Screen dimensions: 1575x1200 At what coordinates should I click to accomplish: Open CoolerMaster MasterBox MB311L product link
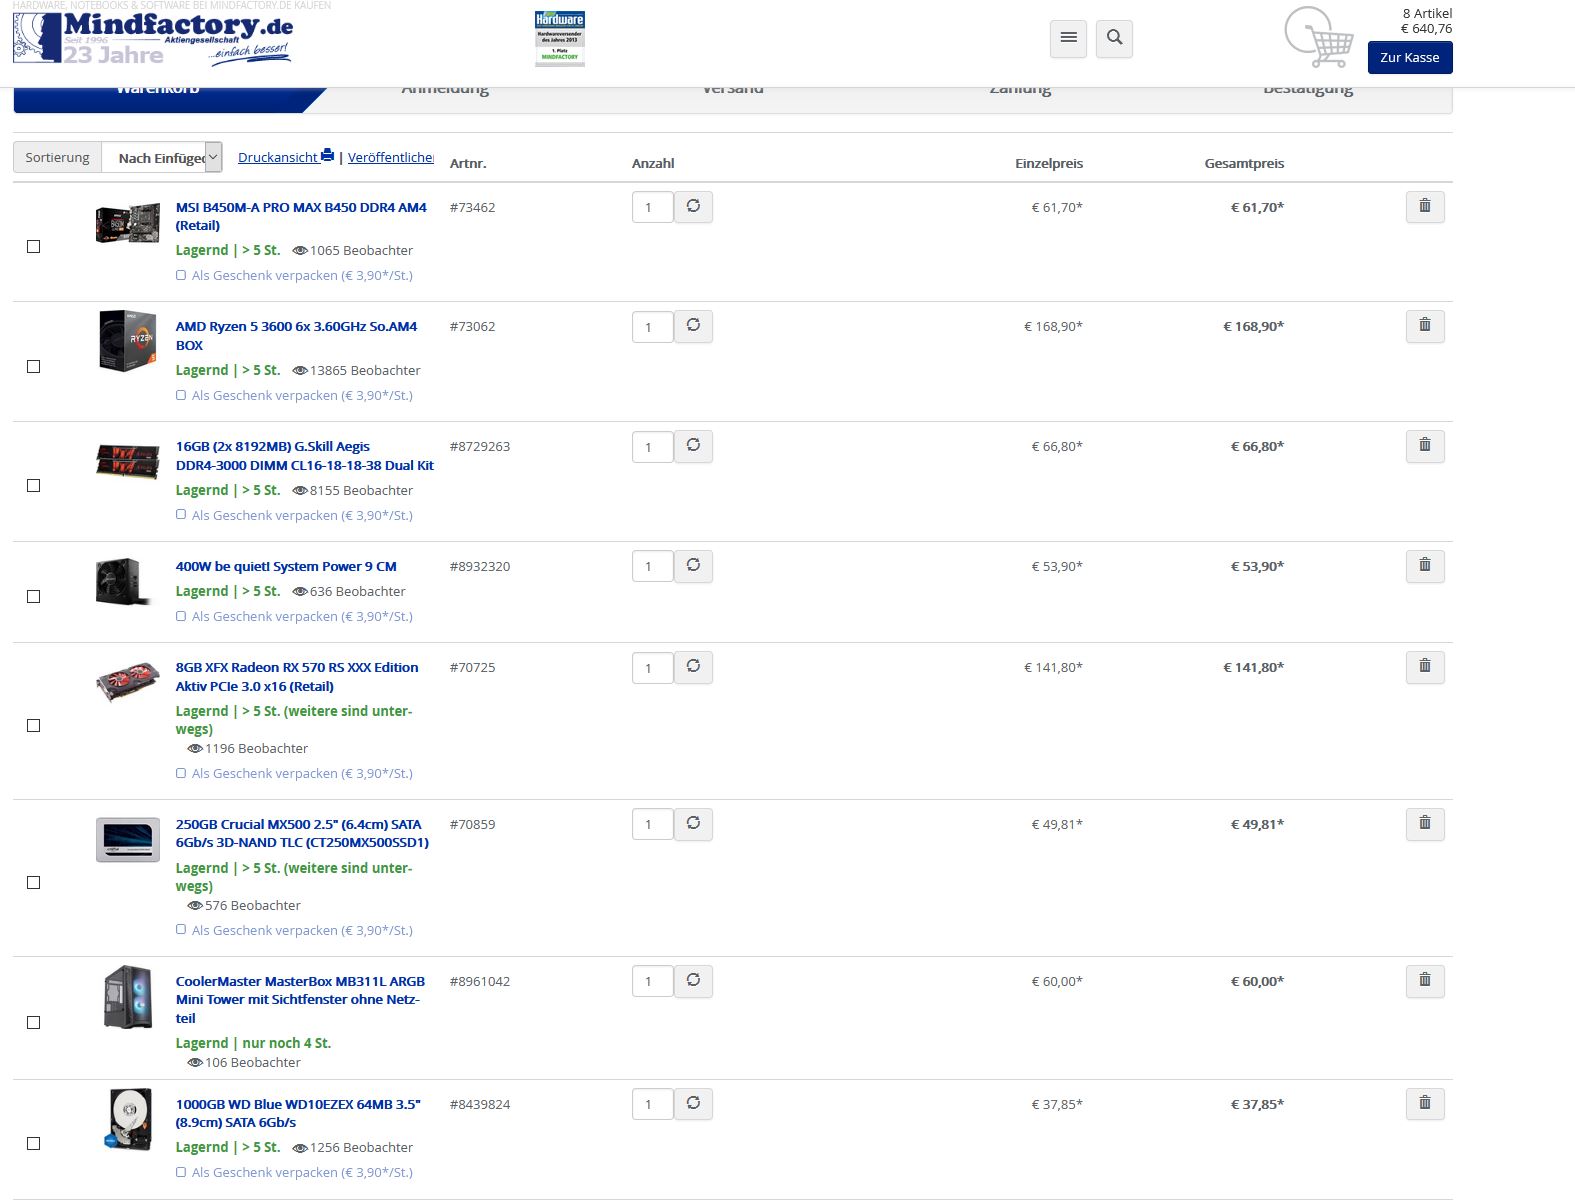click(x=300, y=999)
